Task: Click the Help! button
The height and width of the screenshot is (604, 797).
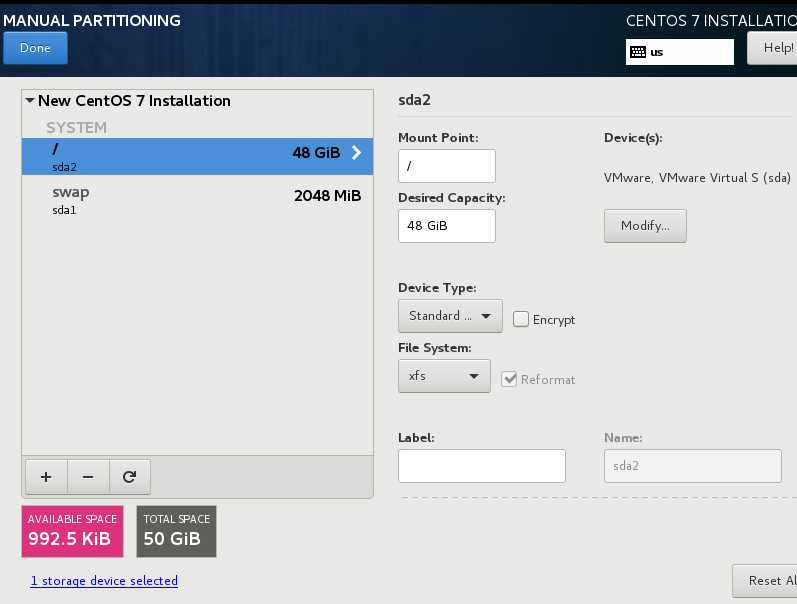Action: pos(773,48)
